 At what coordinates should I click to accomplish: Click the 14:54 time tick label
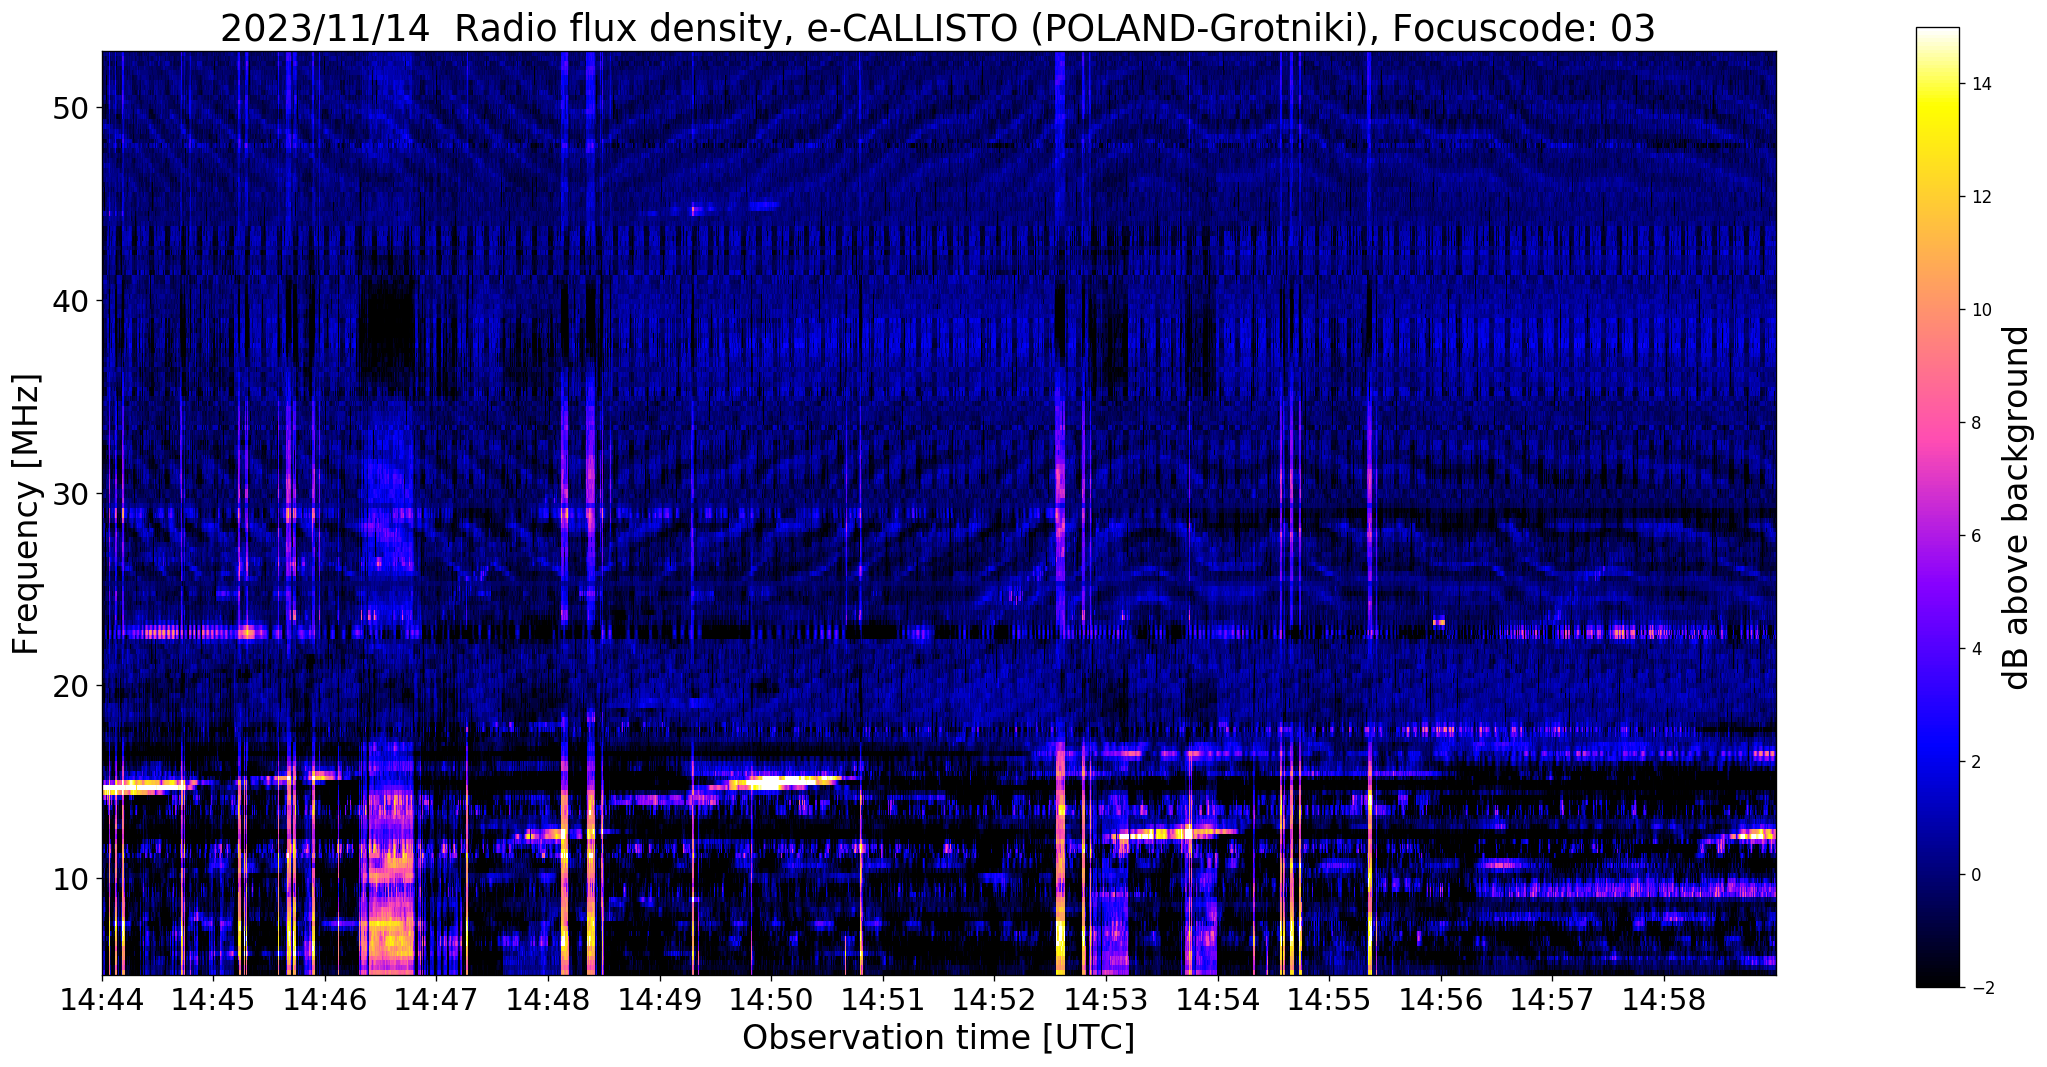point(1218,999)
